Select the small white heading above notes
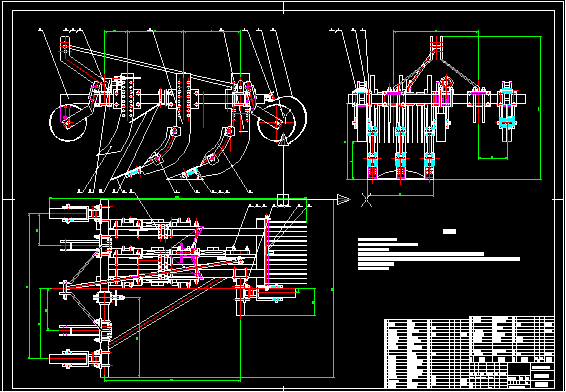Screen dimensions: 566x392 449,231
